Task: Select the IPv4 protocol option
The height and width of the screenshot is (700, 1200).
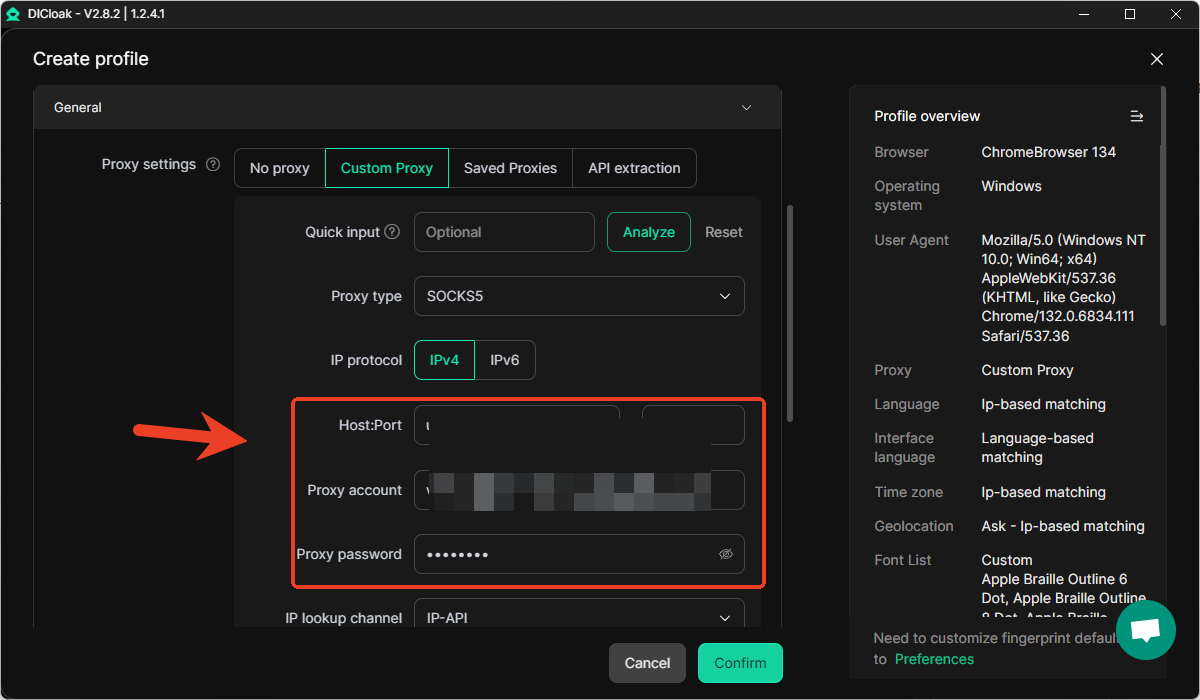Action: tap(444, 360)
